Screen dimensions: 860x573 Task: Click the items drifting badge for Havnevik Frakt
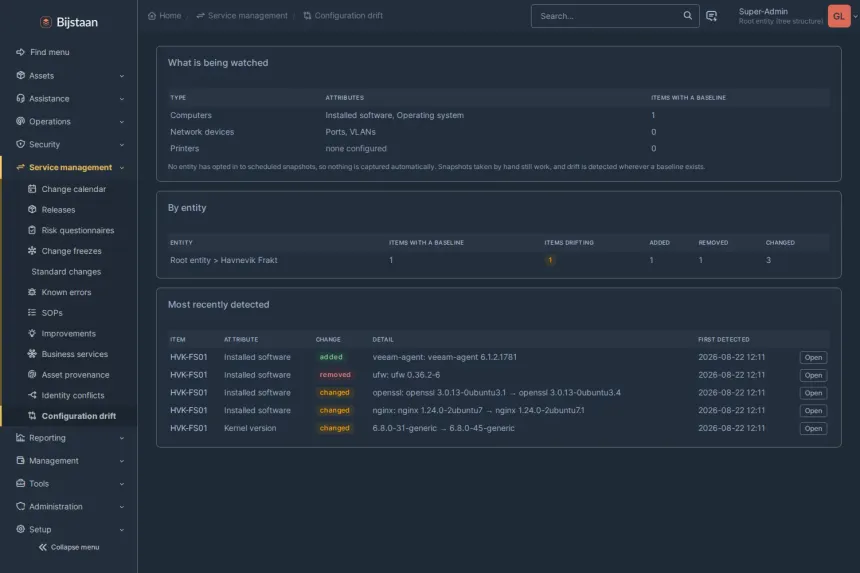(x=550, y=260)
